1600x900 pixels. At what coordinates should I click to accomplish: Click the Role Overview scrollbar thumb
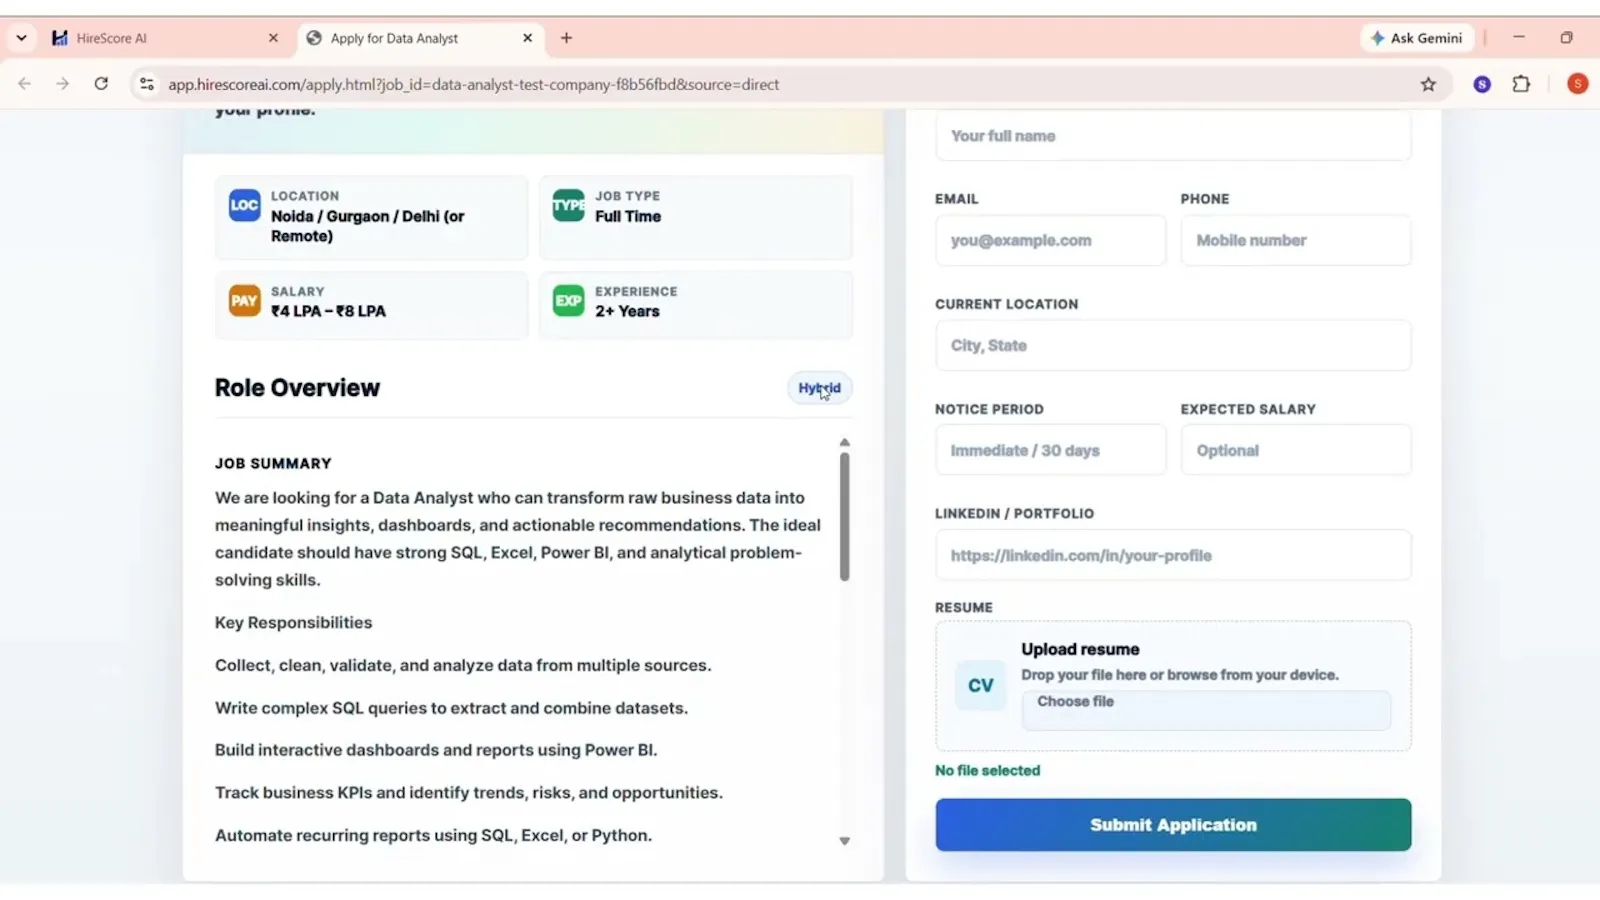coord(844,516)
